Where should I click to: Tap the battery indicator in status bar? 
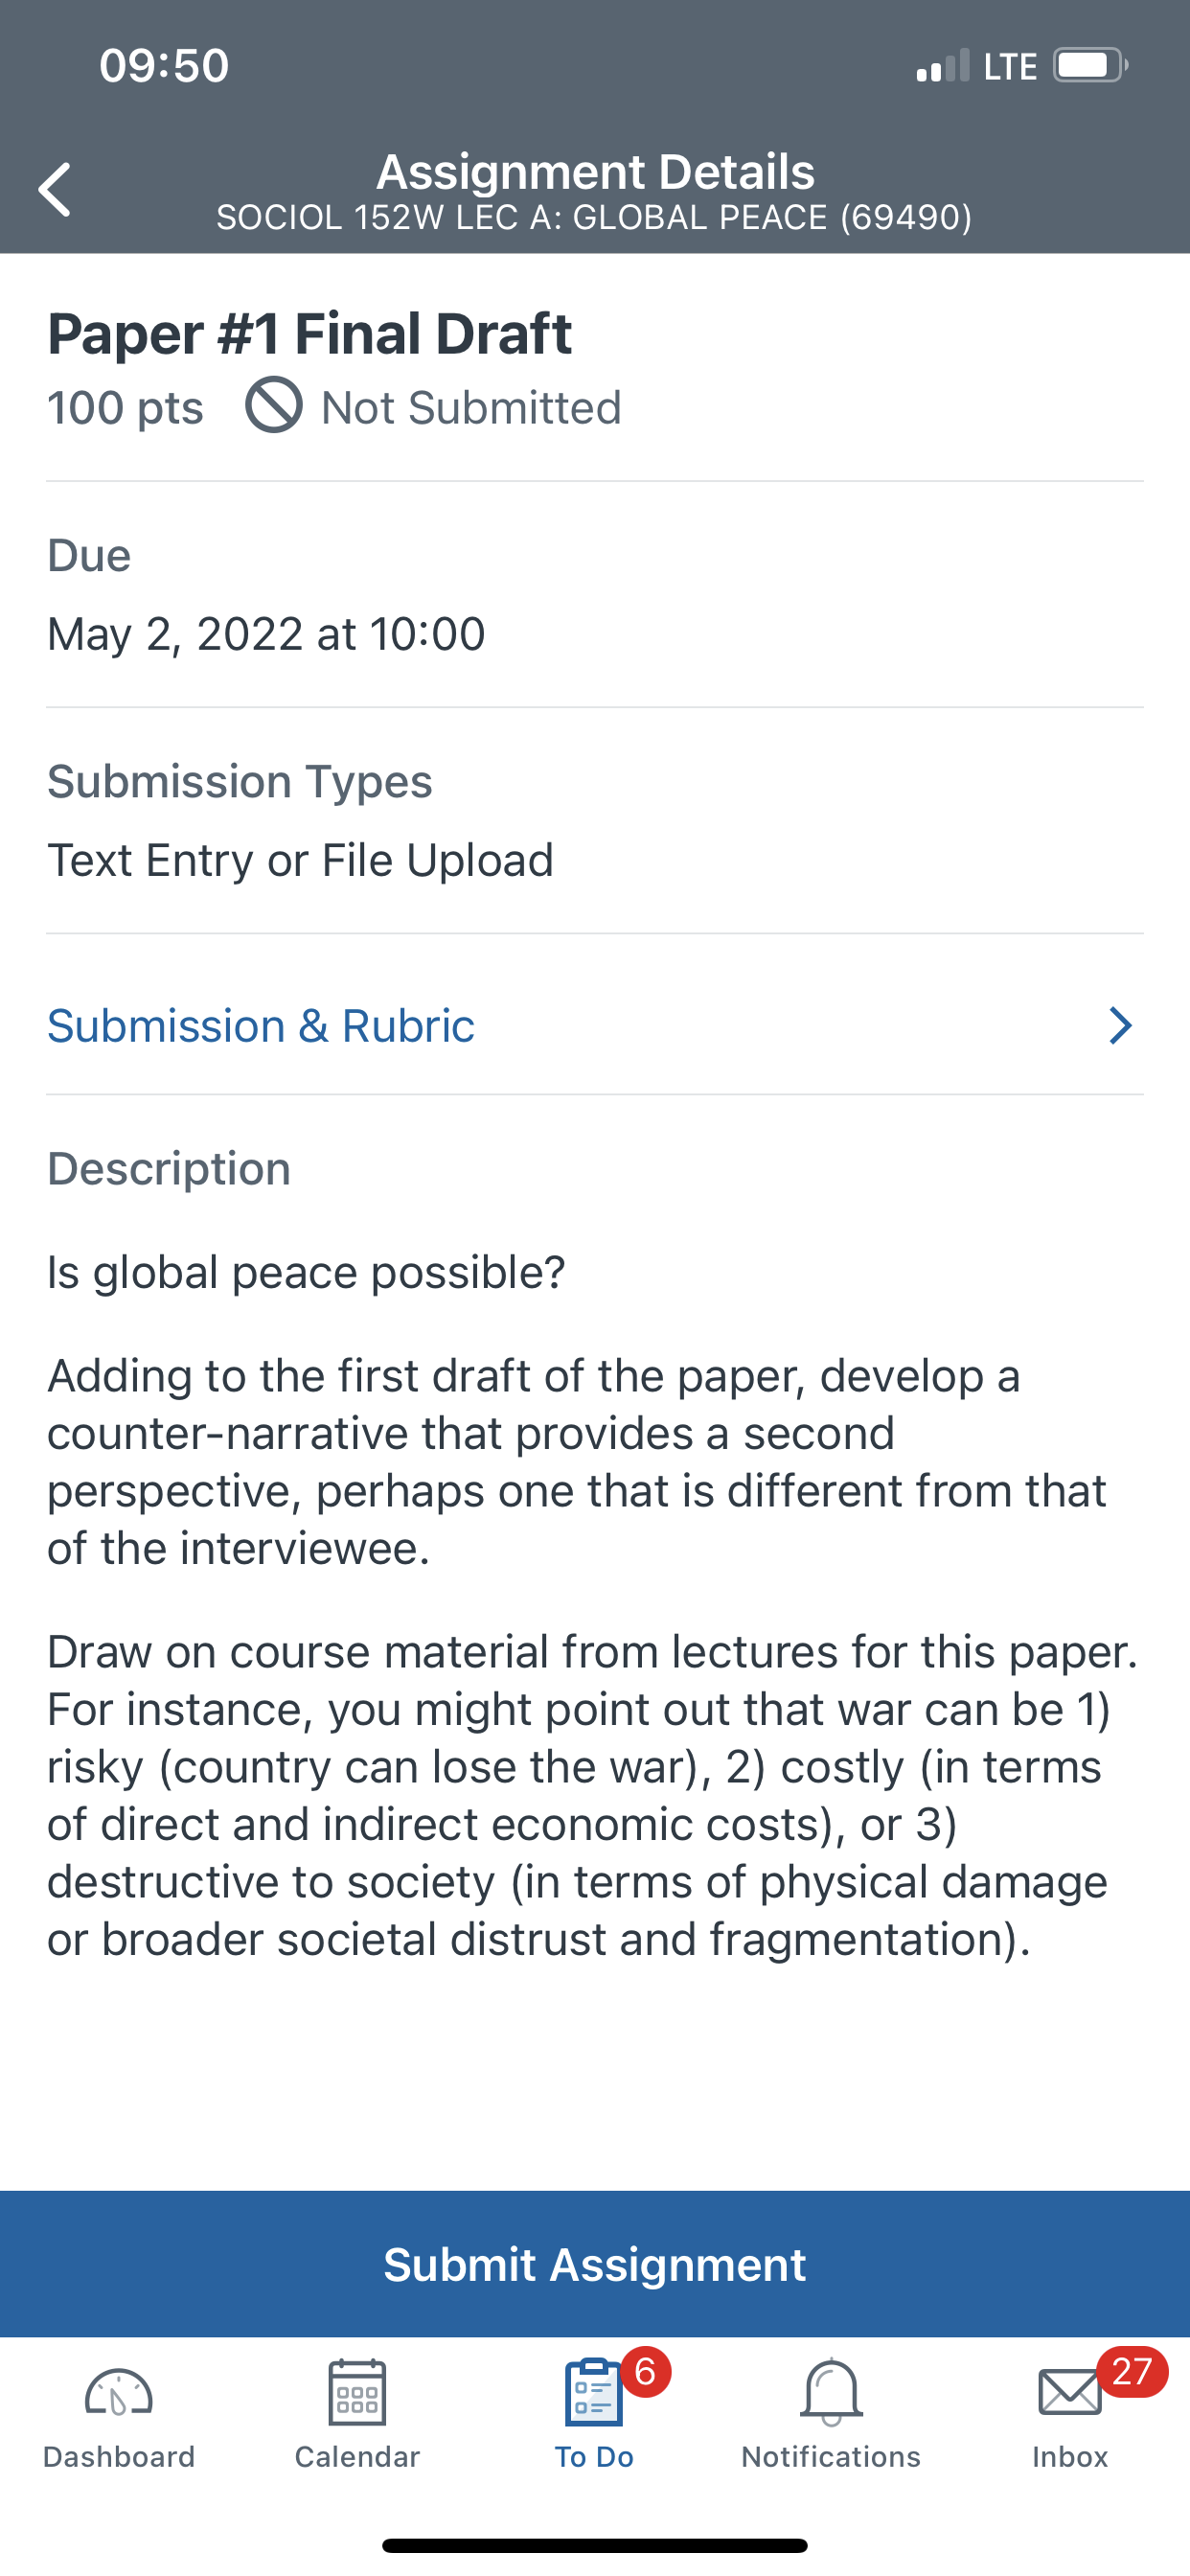click(1090, 66)
